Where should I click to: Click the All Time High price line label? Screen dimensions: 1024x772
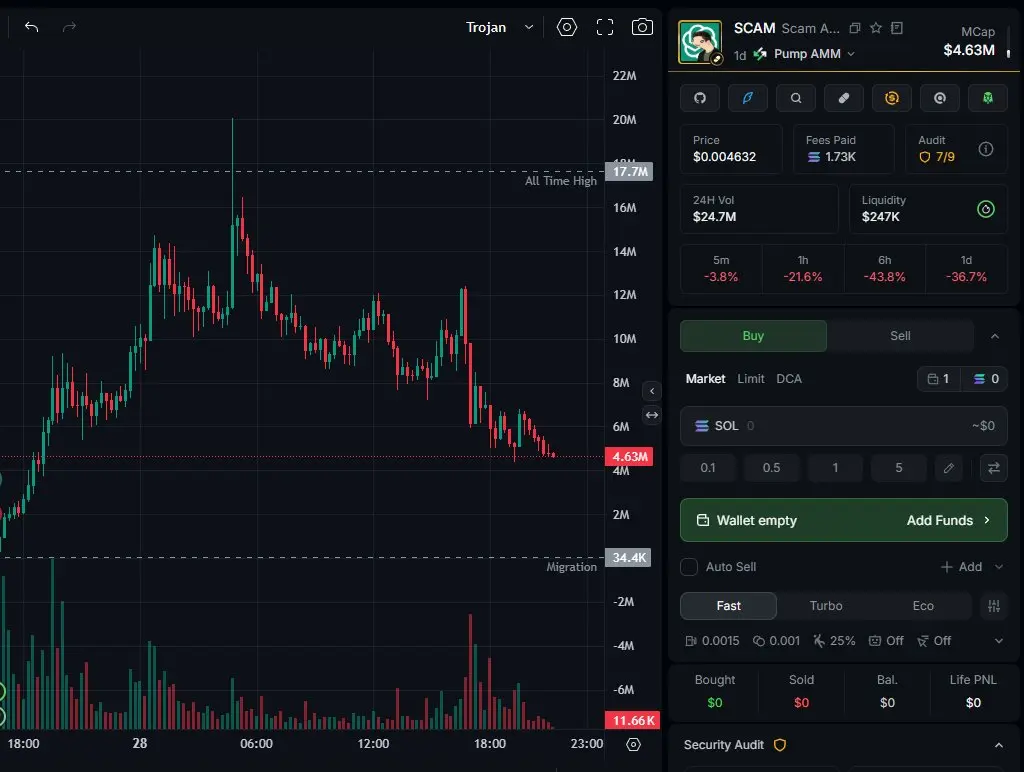561,181
